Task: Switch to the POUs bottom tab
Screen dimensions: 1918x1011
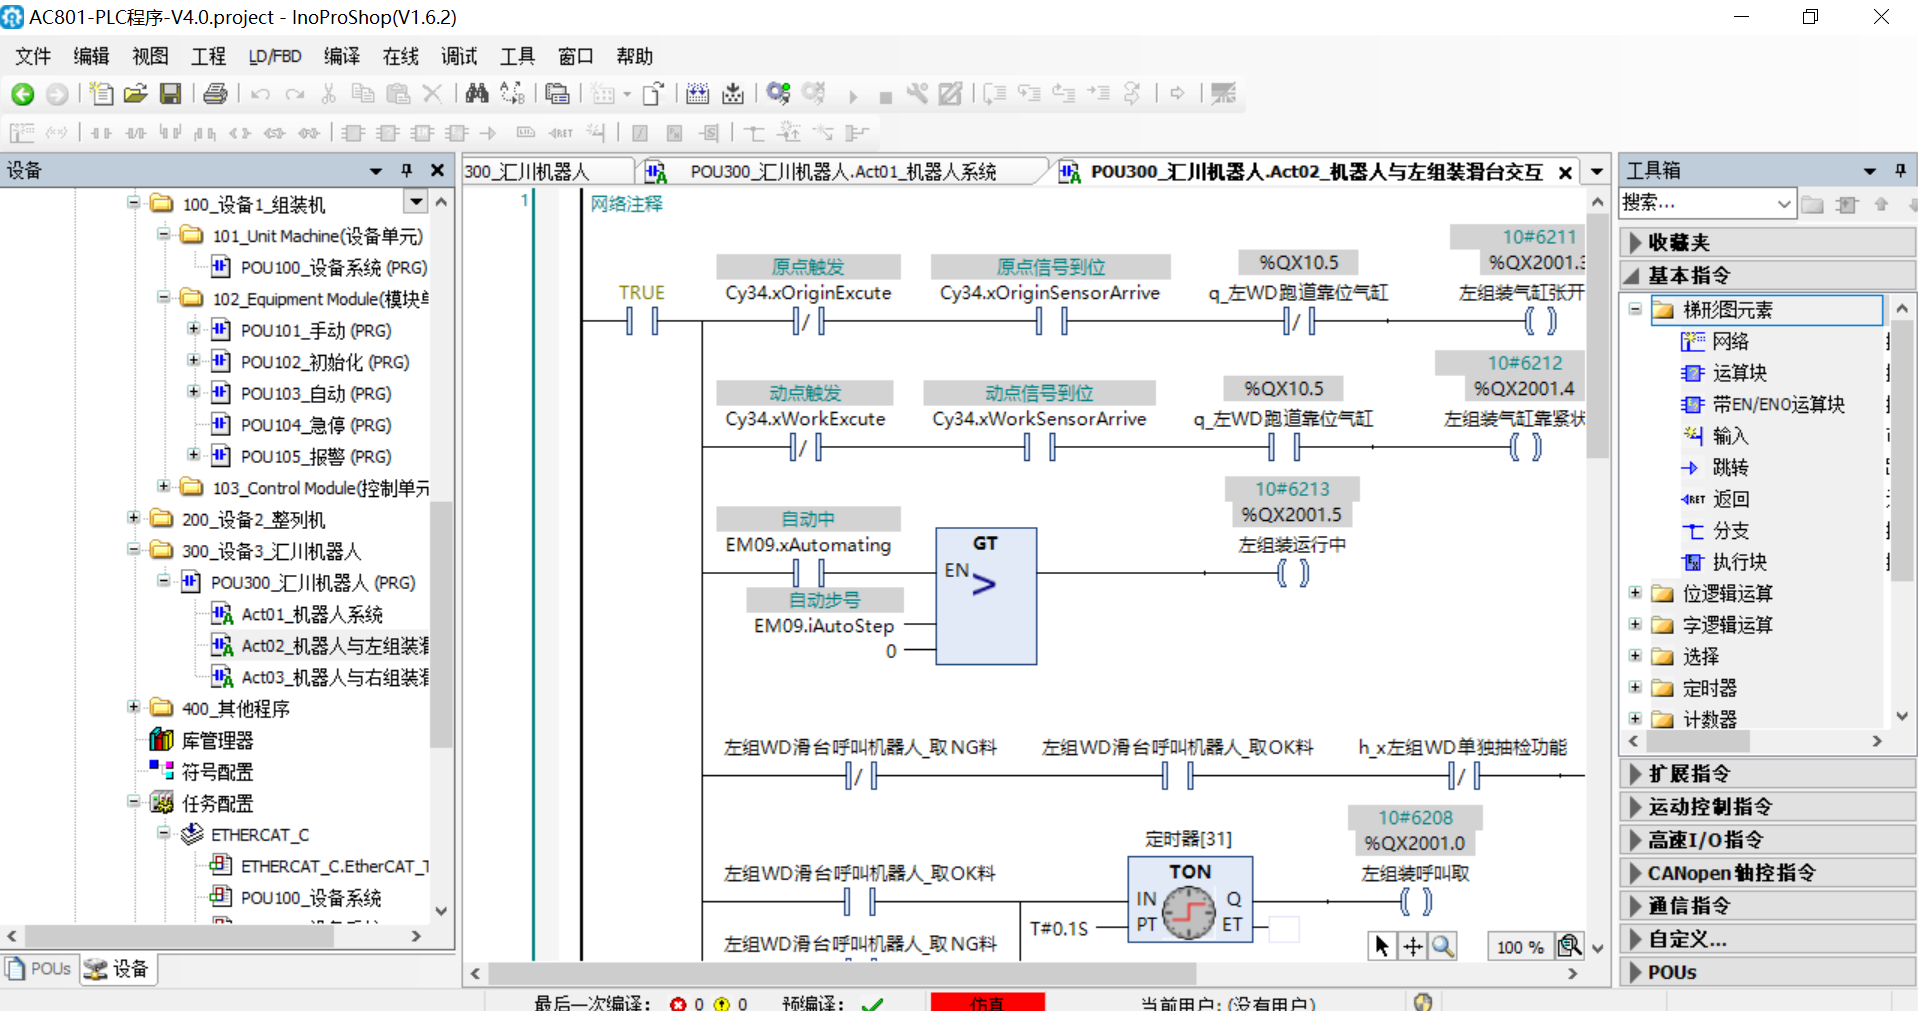Action: point(41,969)
